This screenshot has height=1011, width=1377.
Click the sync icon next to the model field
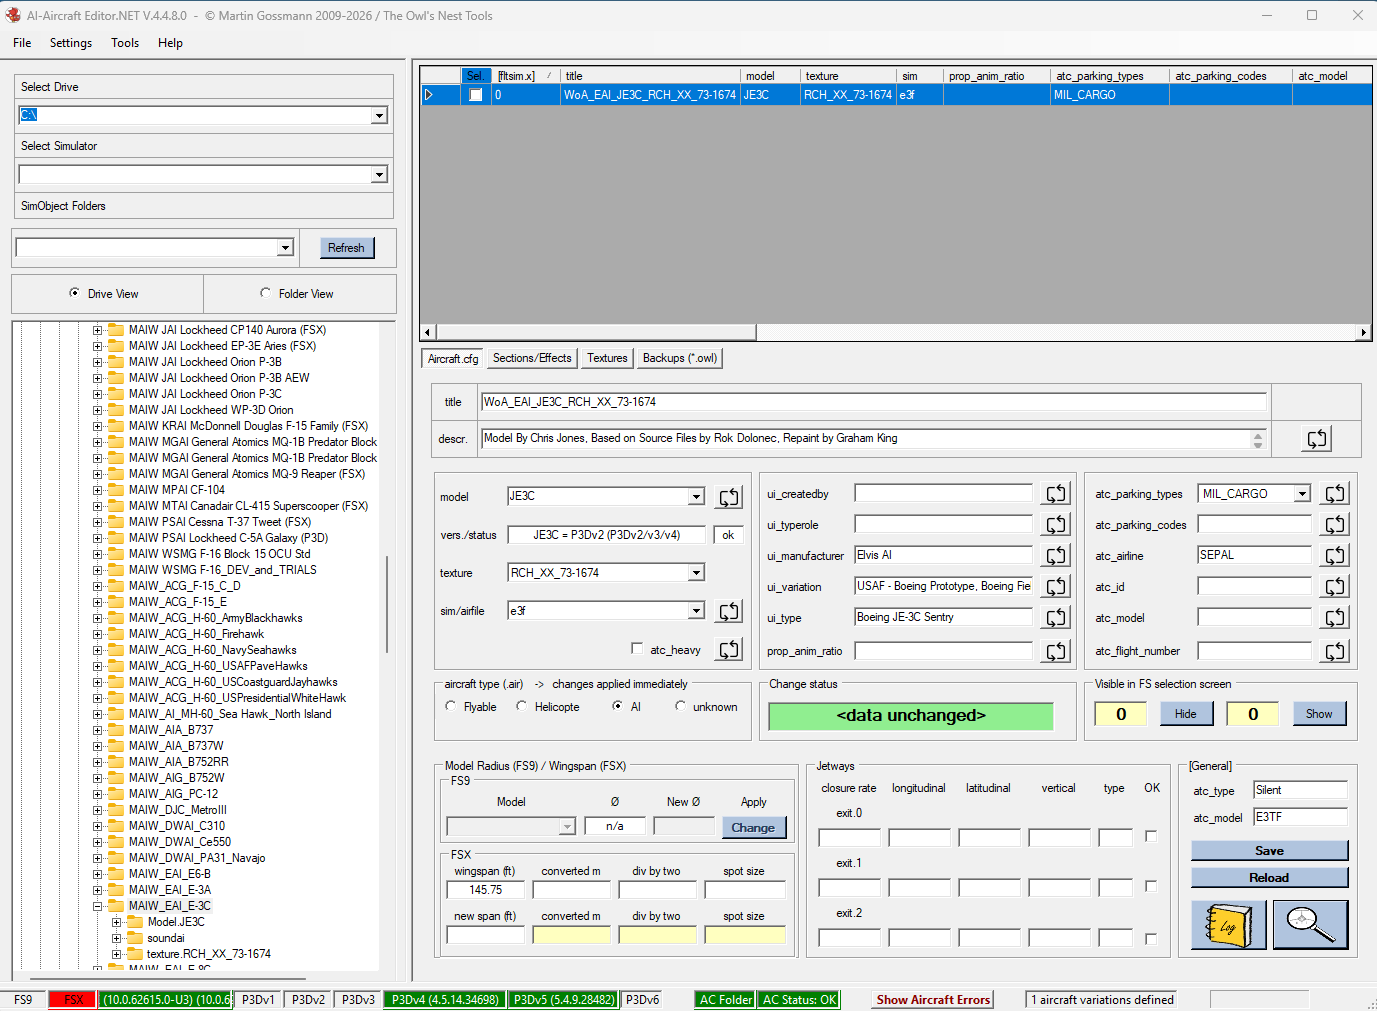pos(729,497)
